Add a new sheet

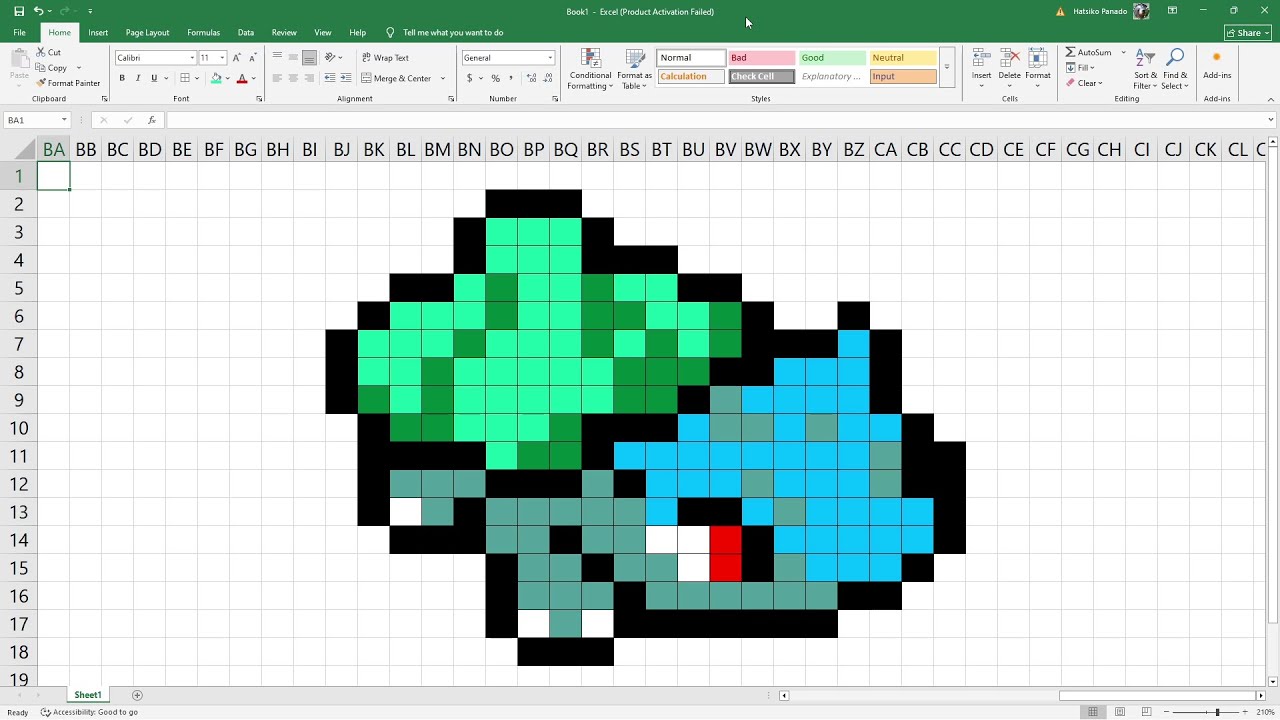pos(137,695)
